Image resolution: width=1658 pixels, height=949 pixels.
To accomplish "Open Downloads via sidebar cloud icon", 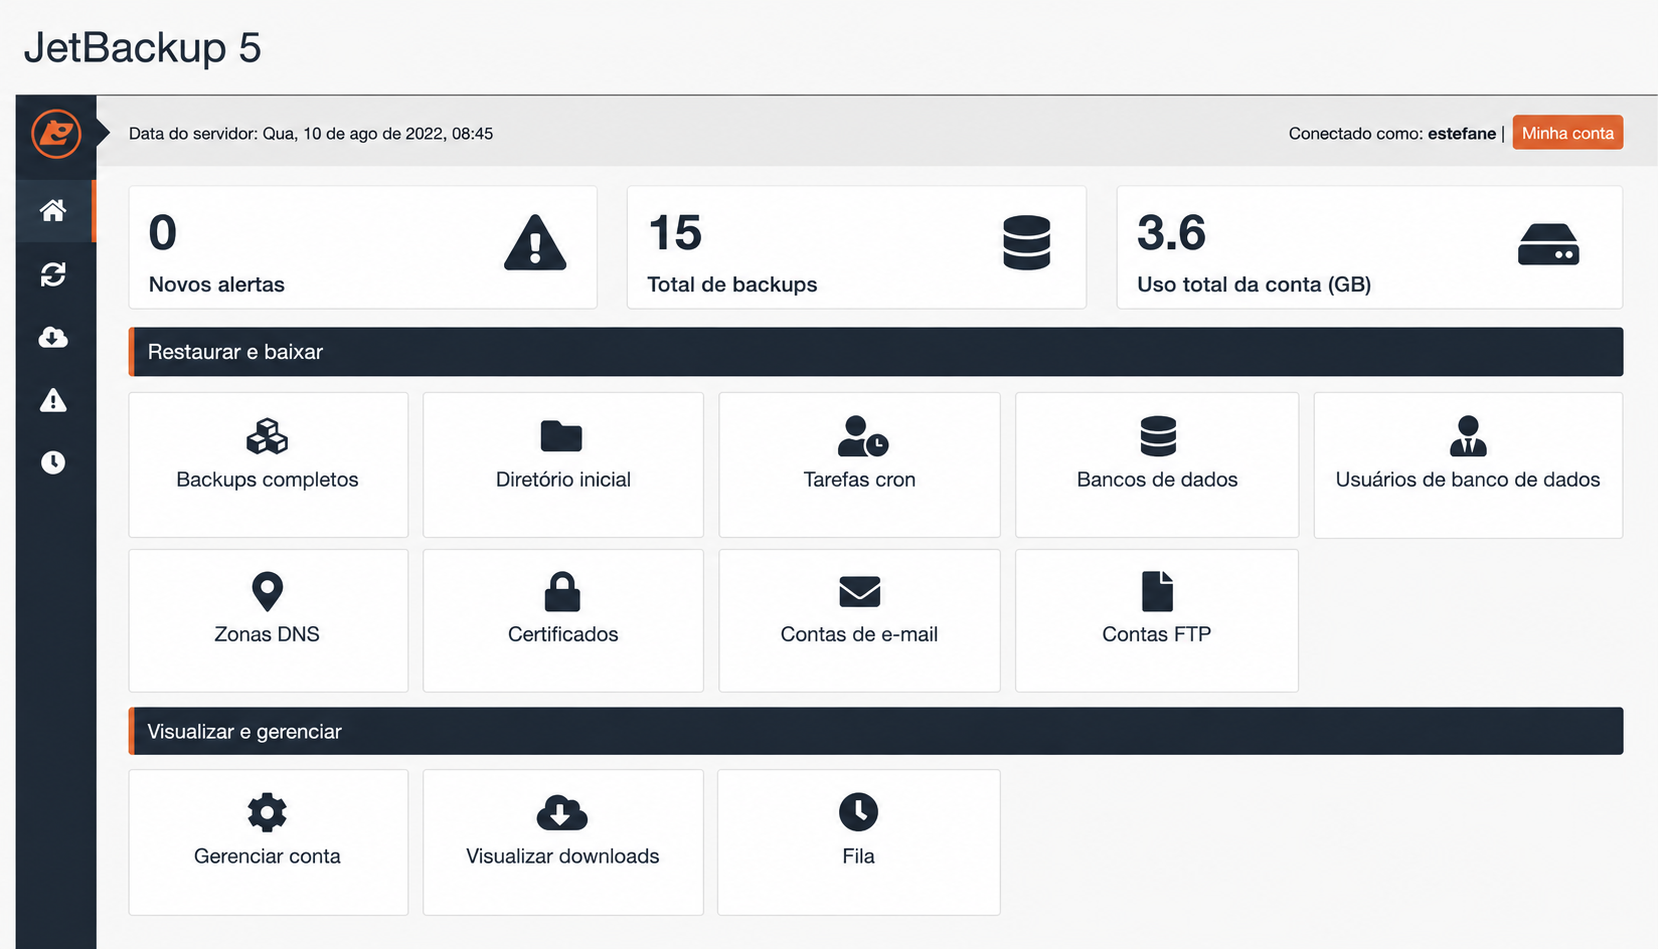I will tap(53, 337).
